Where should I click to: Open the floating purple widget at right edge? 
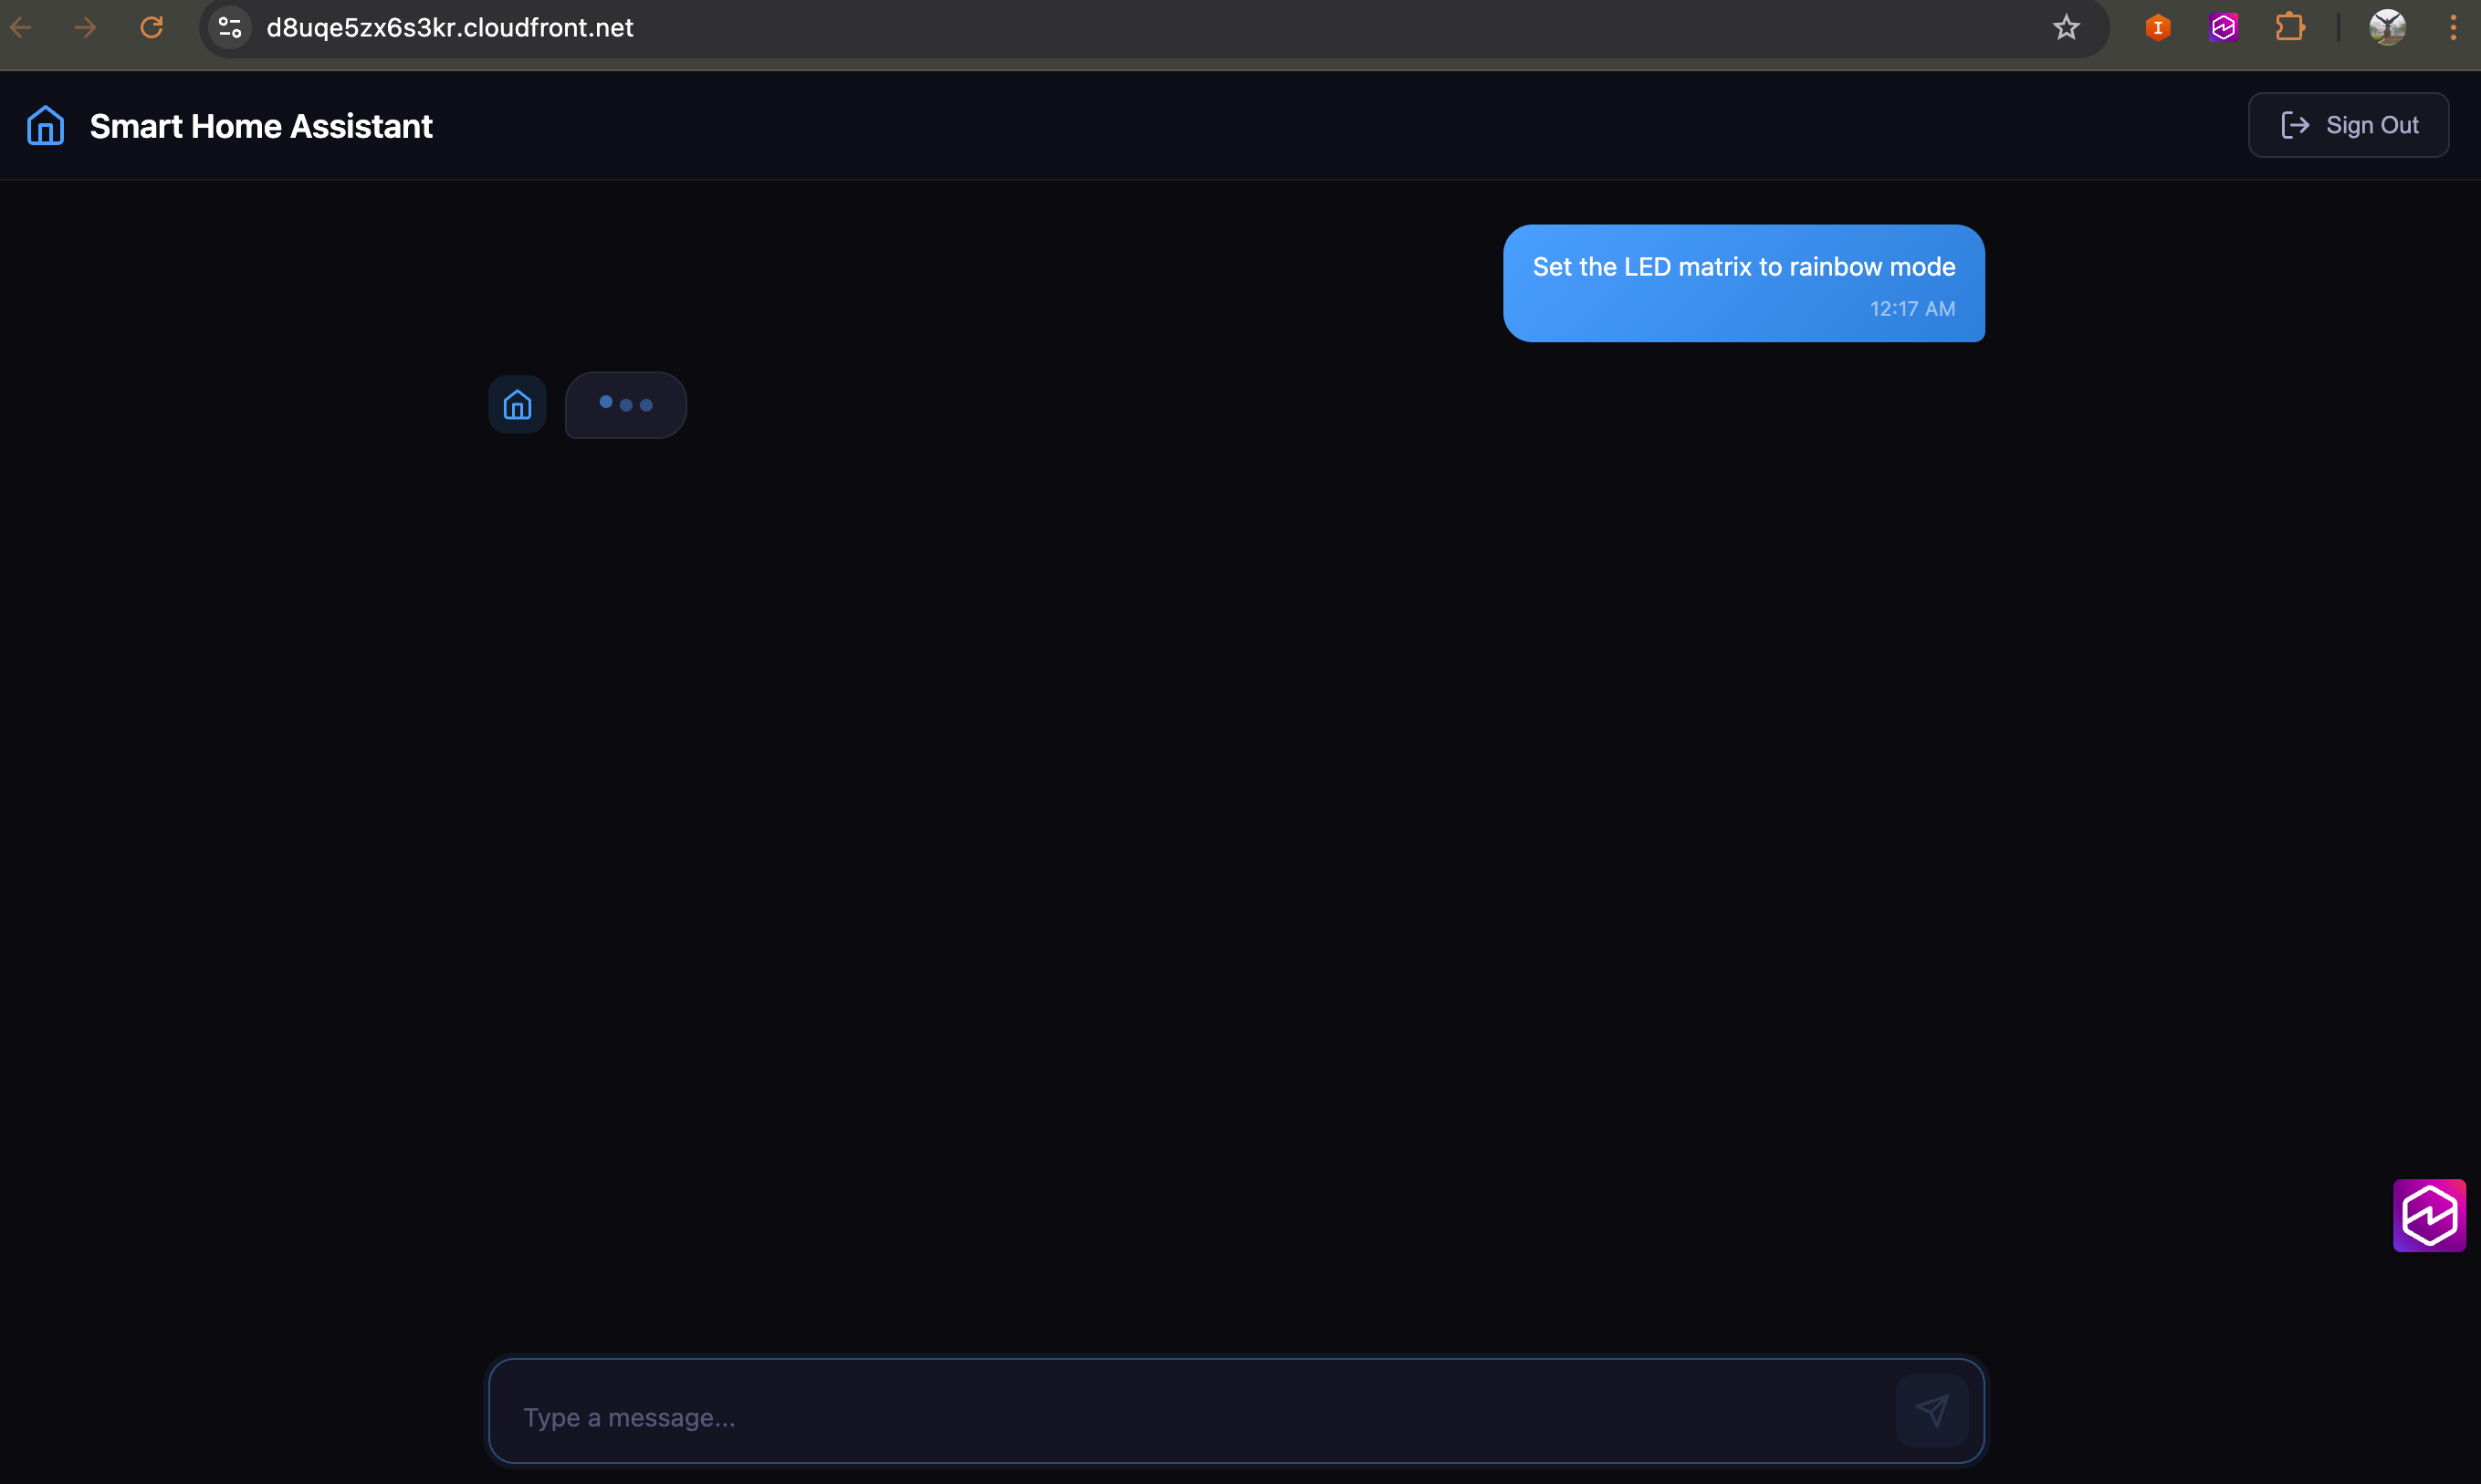point(2429,1216)
